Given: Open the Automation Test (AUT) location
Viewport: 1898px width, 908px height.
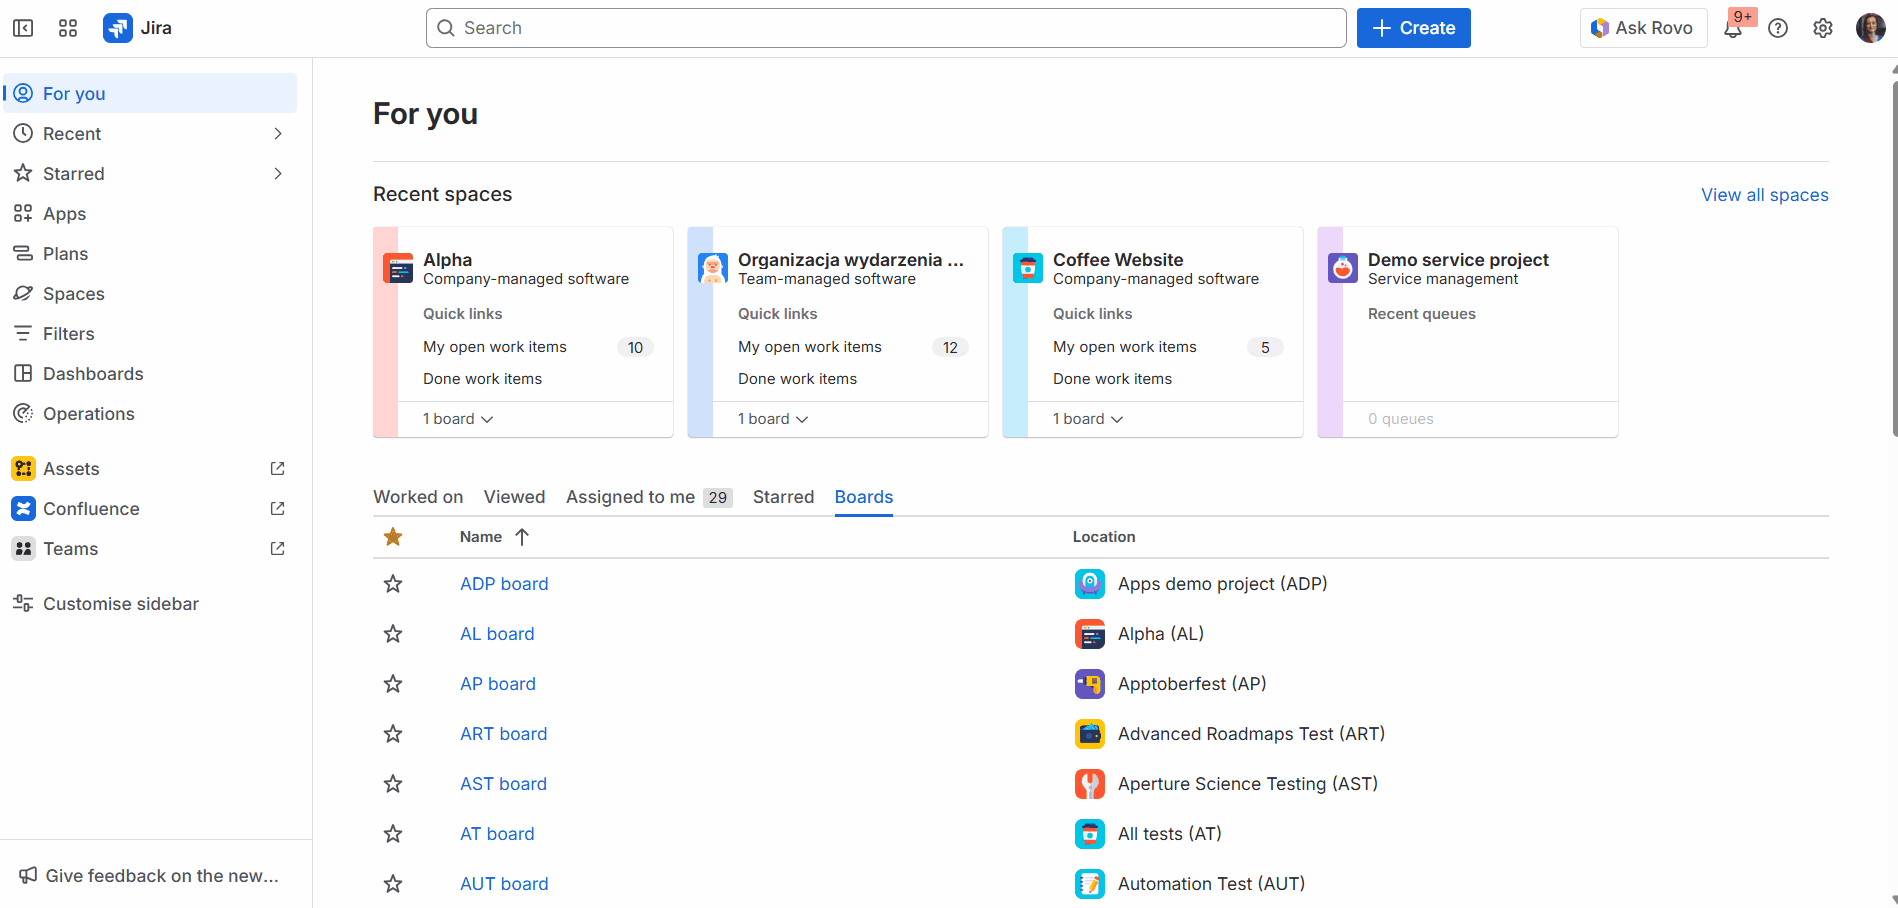Looking at the screenshot, I should click(1211, 883).
